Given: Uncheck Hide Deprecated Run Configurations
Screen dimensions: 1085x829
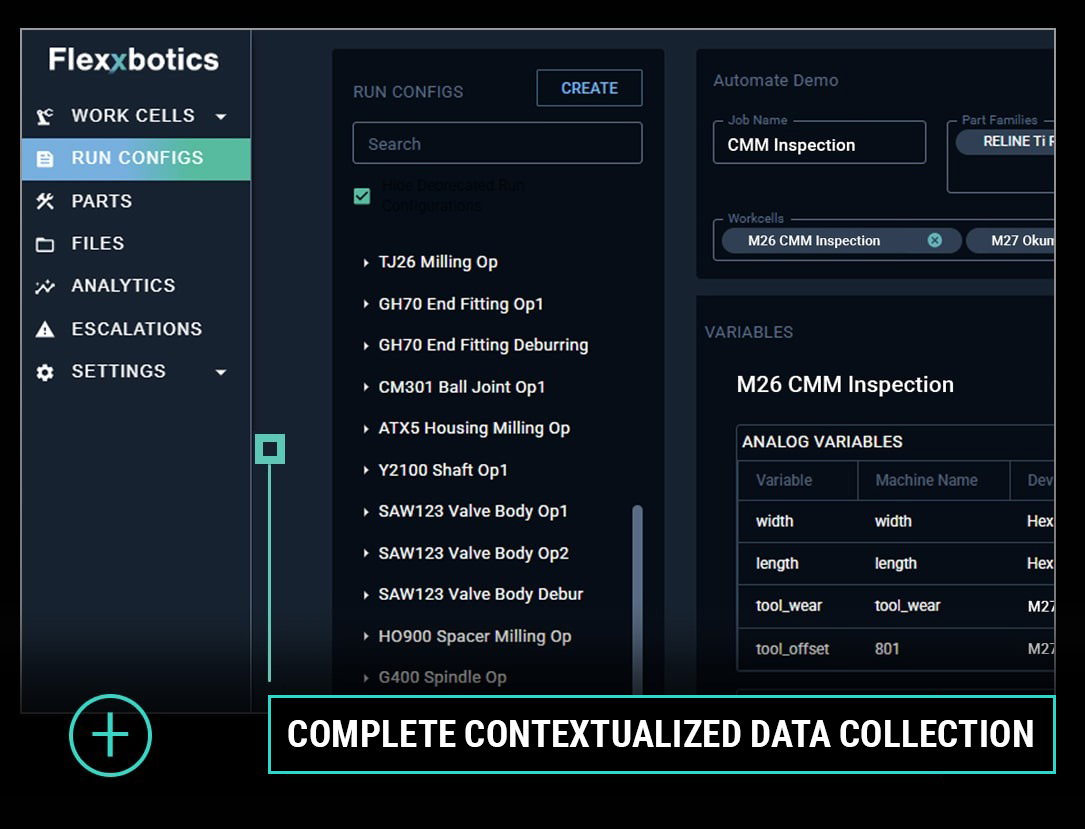Looking at the screenshot, I should pyautogui.click(x=362, y=196).
